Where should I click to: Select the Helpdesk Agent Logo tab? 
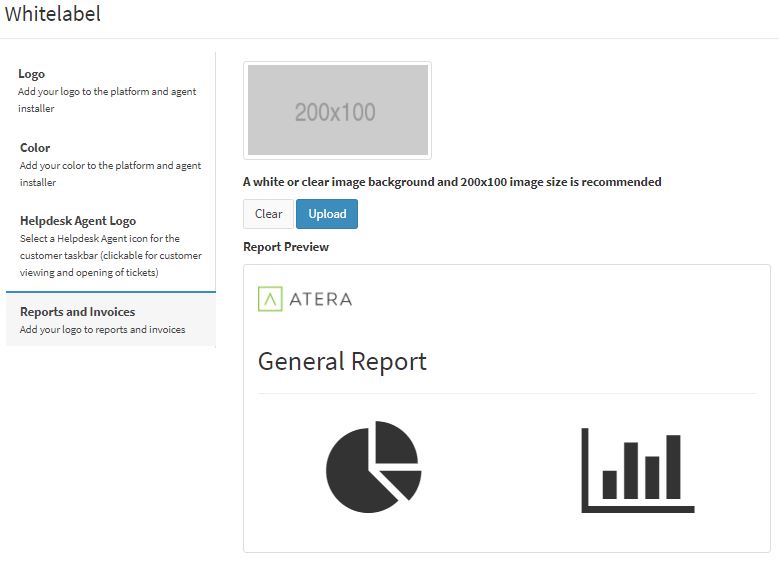click(111, 246)
